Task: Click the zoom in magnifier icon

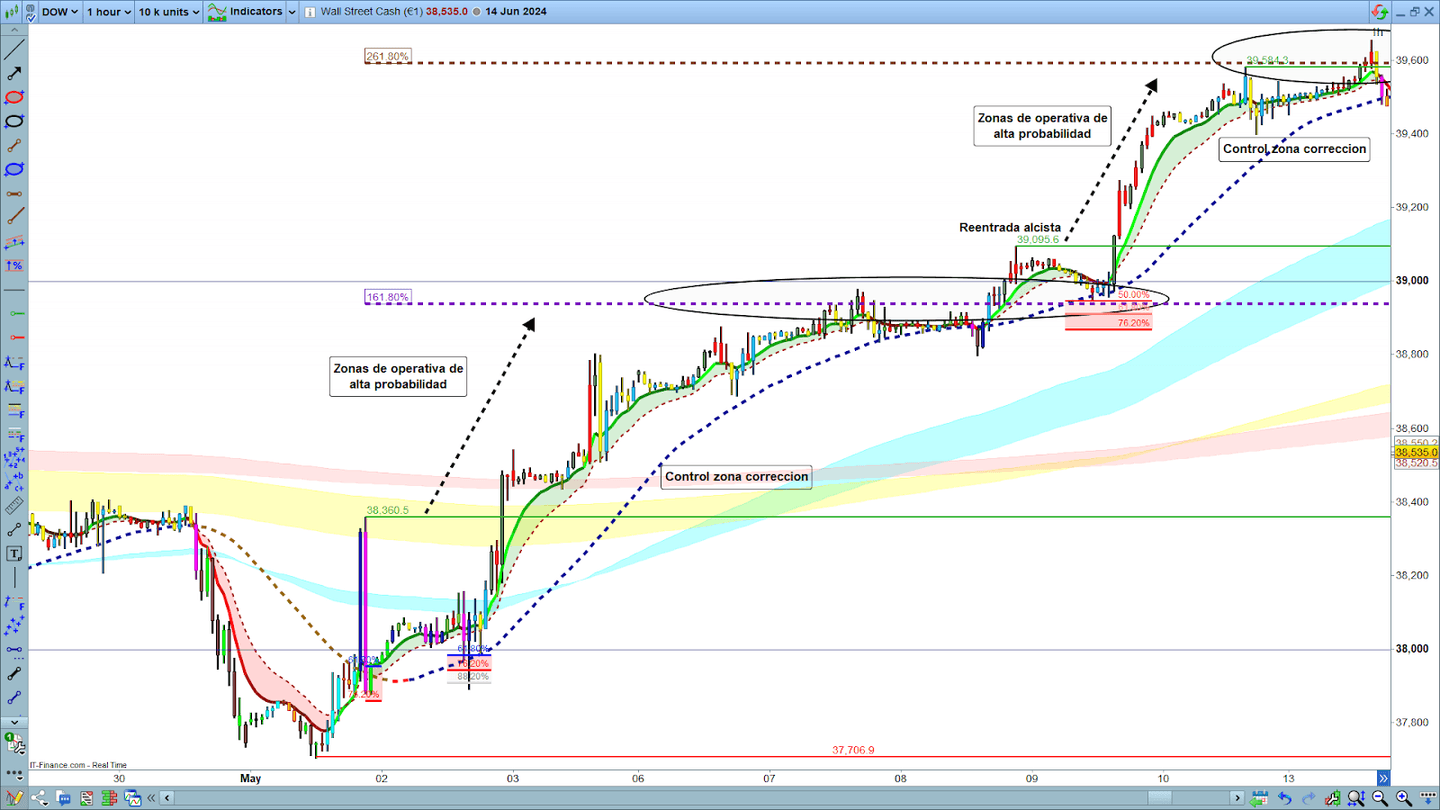Action: pos(1404,798)
